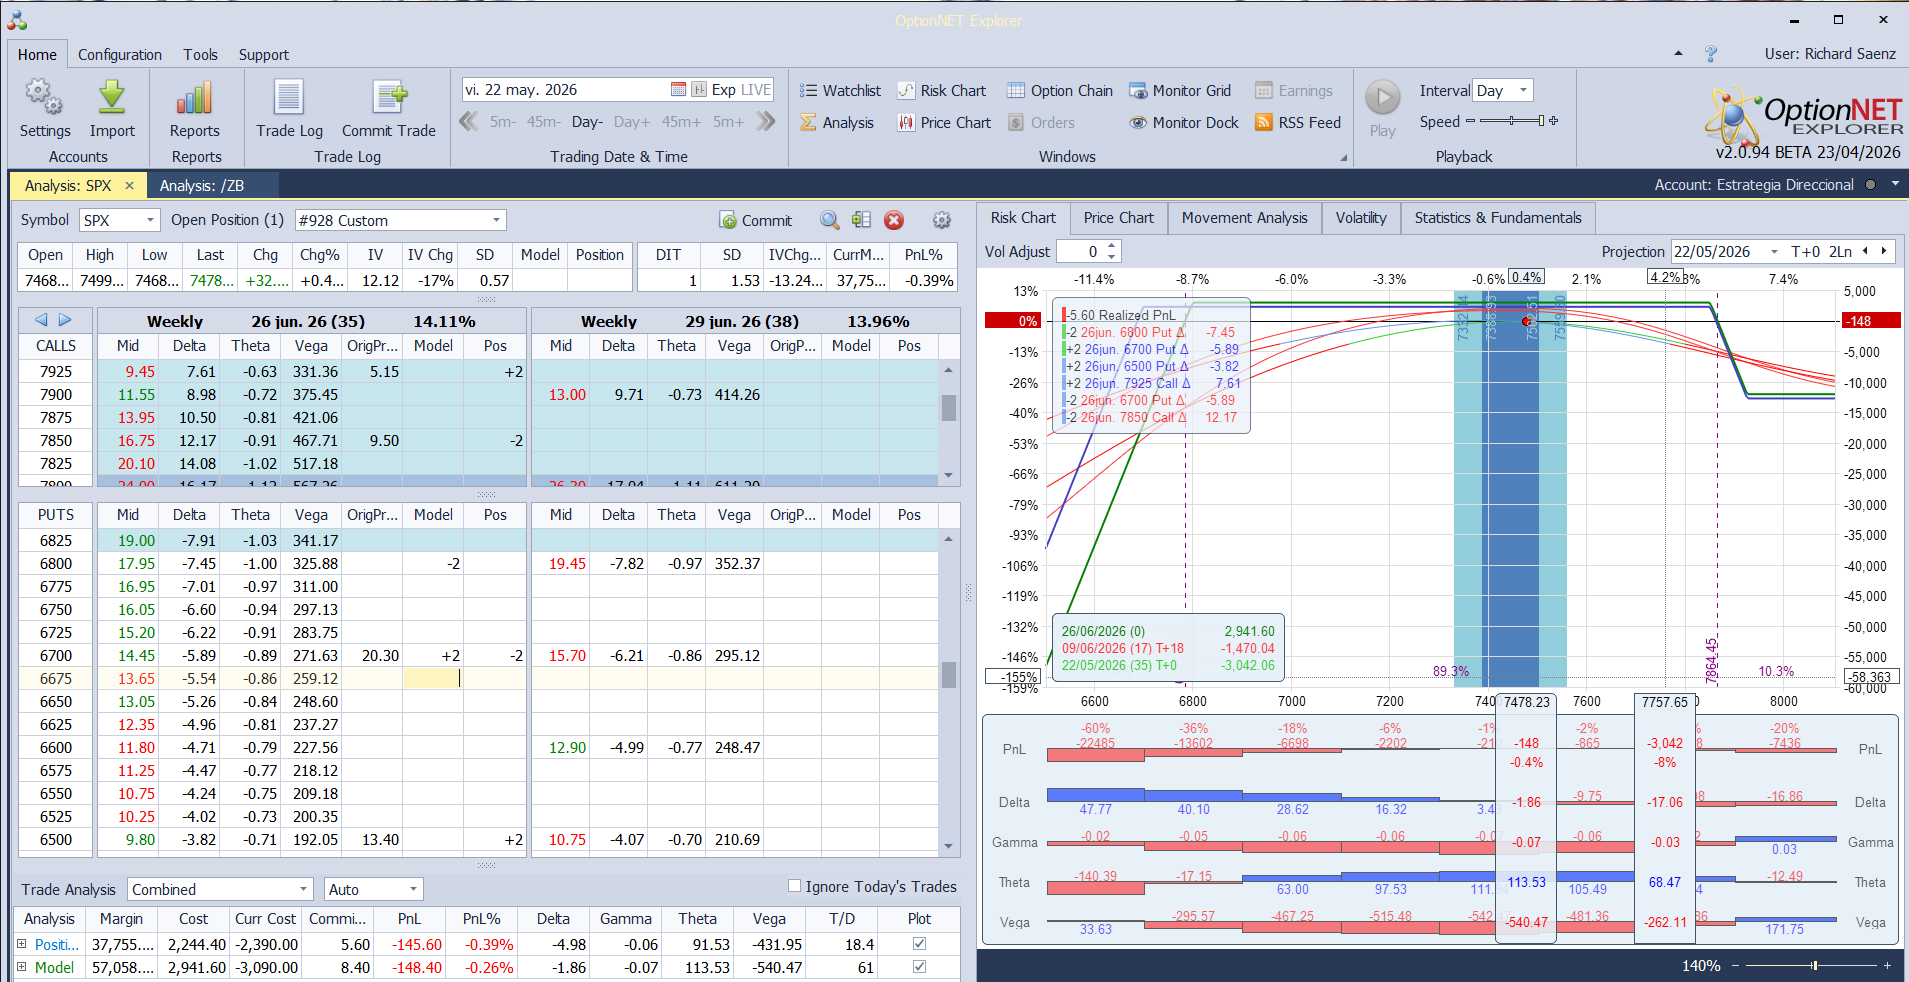
Task: Open the RSS Feed window
Action: [1298, 123]
